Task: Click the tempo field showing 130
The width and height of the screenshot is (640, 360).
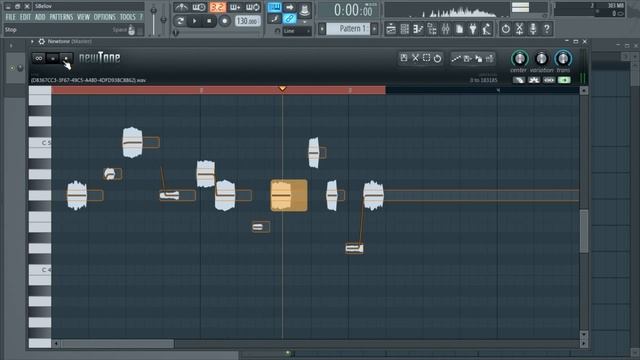Action: pyautogui.click(x=247, y=21)
